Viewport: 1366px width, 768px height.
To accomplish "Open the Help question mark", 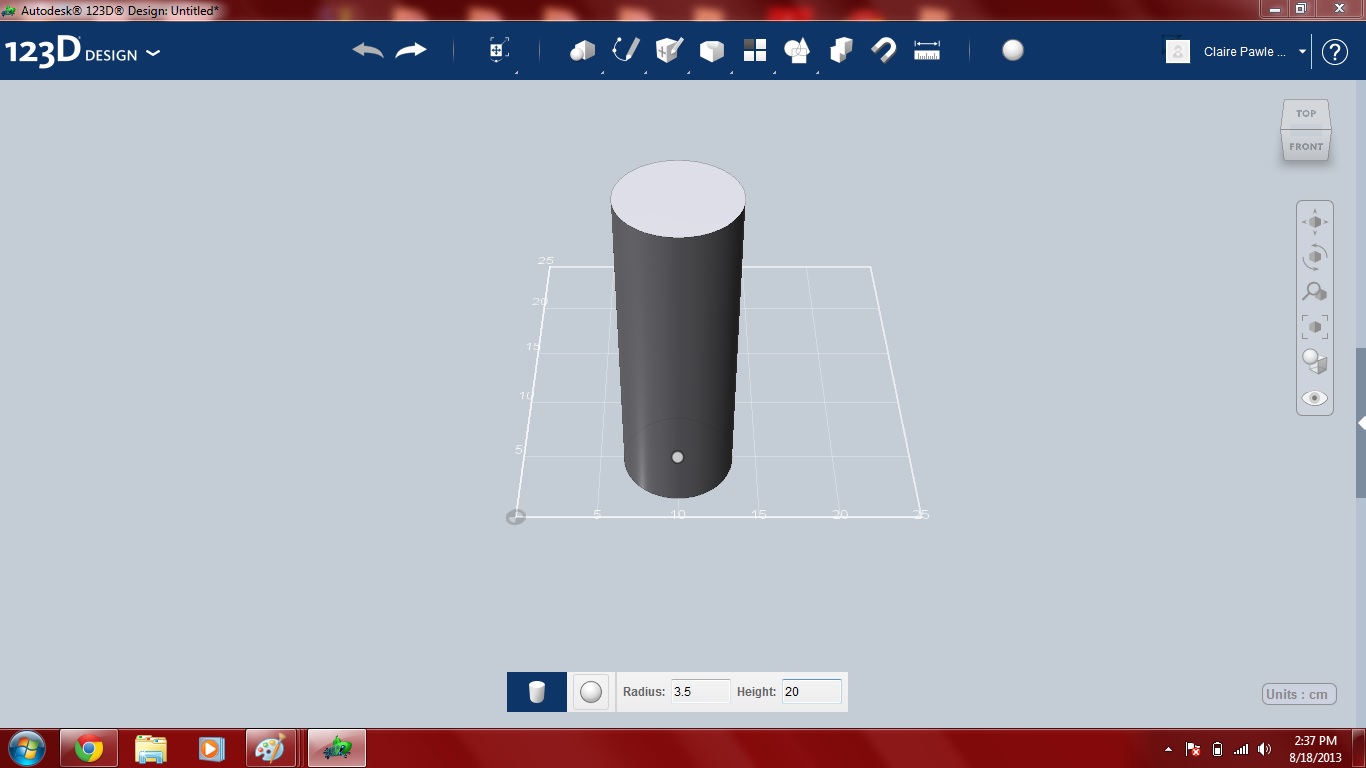I will tap(1335, 52).
